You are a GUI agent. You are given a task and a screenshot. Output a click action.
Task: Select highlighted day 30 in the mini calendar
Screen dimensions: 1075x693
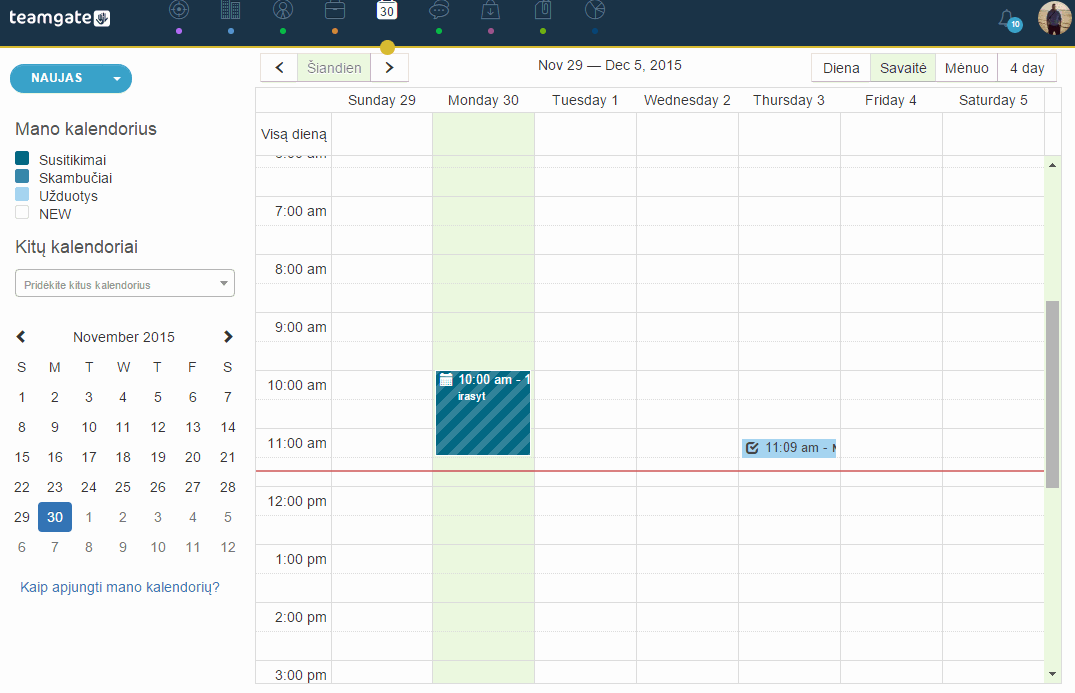click(x=55, y=517)
